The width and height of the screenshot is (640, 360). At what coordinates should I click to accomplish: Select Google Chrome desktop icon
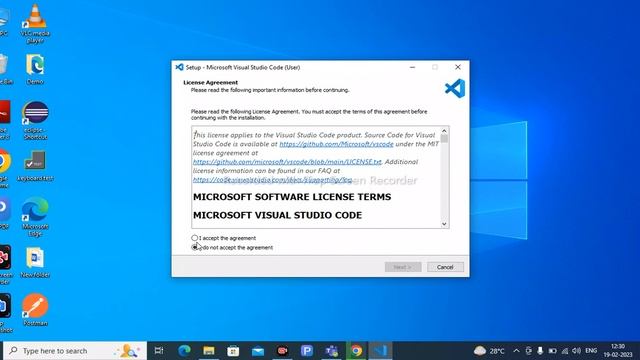pos(4,169)
